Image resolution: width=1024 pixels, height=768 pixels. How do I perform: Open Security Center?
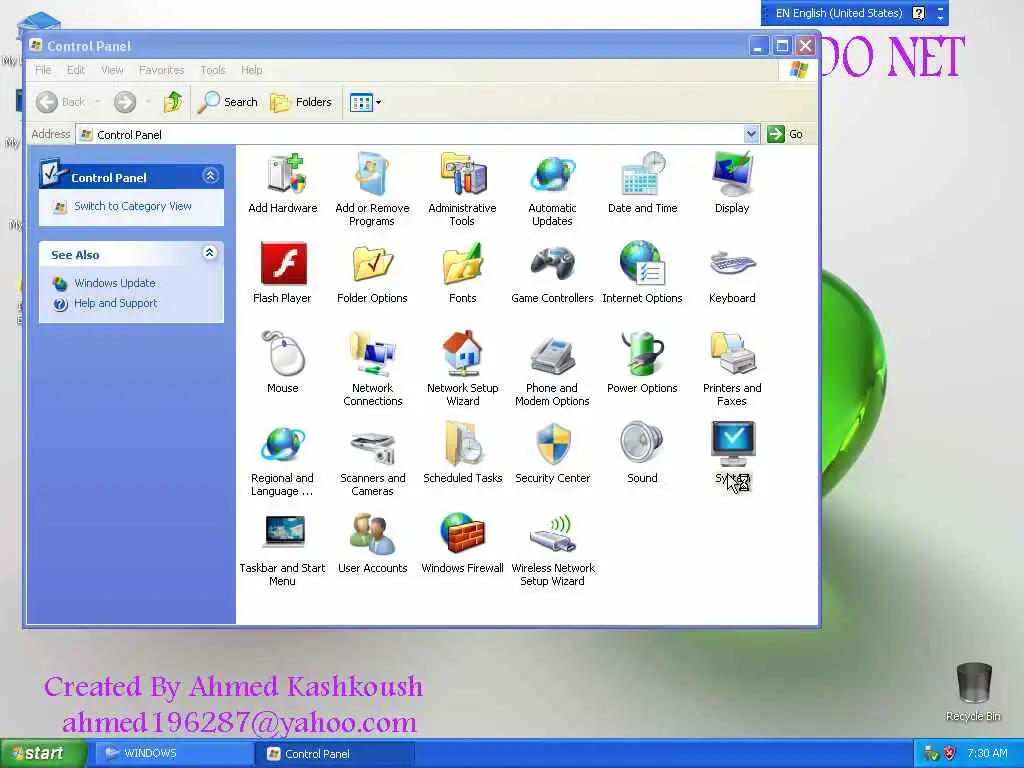point(552,453)
